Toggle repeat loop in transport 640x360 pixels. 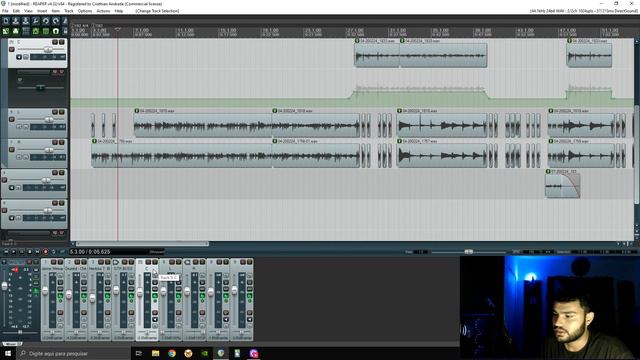(53, 252)
